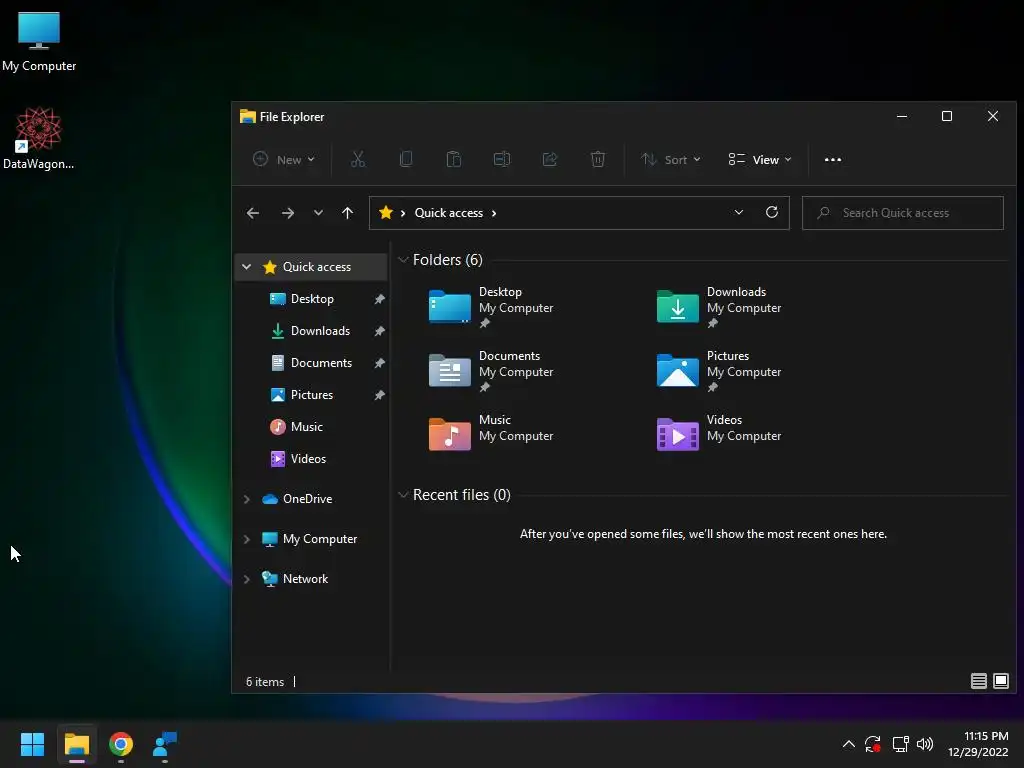Viewport: 1024px width, 768px height.
Task: Unpin Documents from Quick access sidebar
Action: tap(379, 363)
